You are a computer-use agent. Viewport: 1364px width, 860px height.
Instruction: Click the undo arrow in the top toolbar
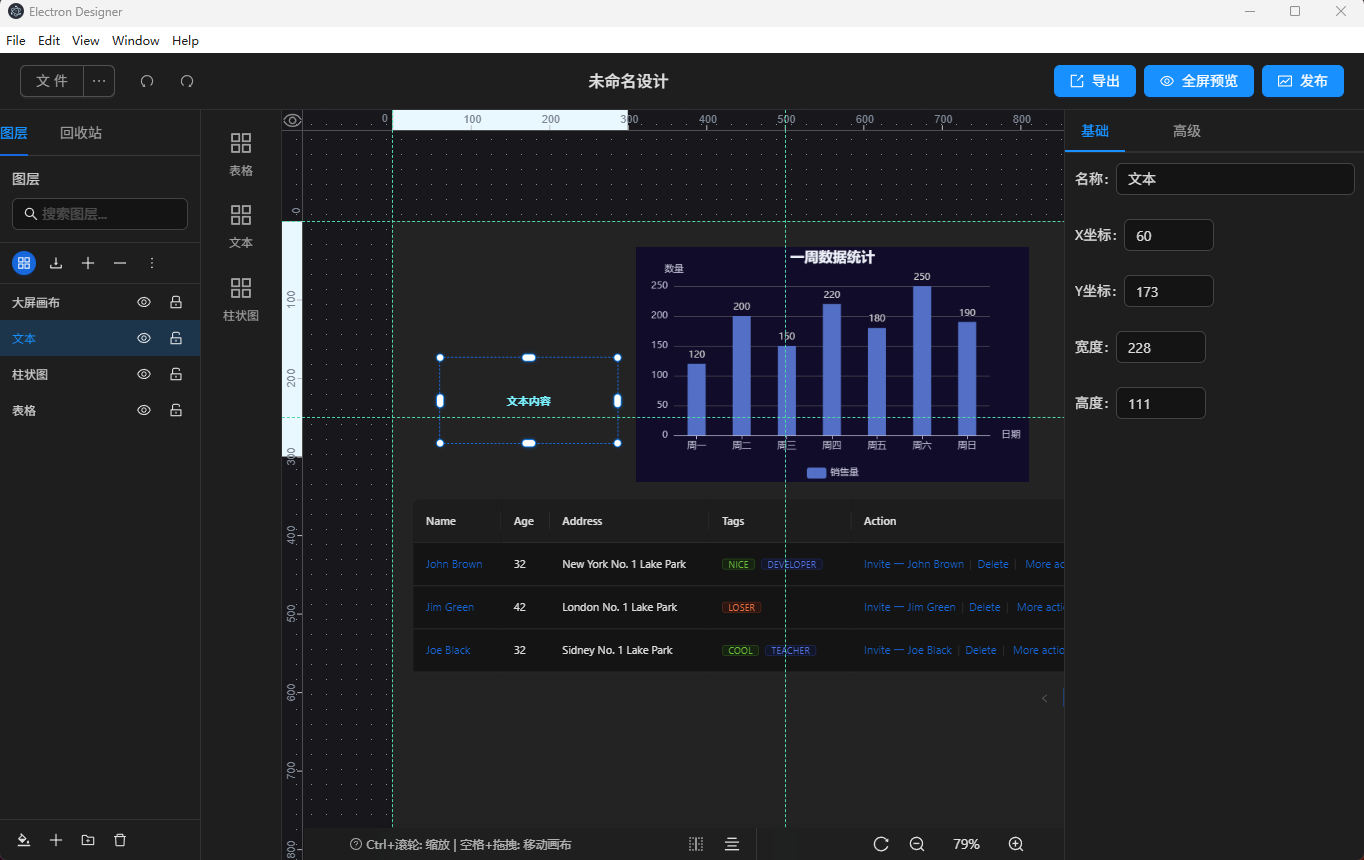pyautogui.click(x=147, y=81)
